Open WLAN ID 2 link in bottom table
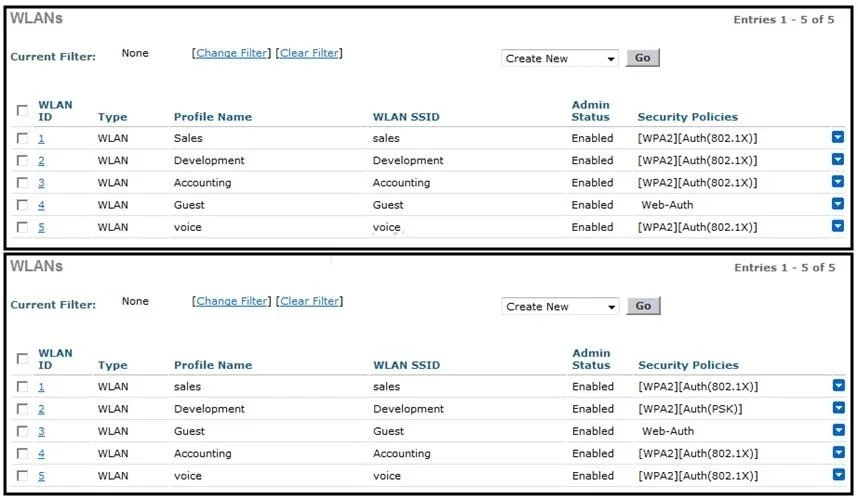The image size is (858, 500). tap(41, 409)
